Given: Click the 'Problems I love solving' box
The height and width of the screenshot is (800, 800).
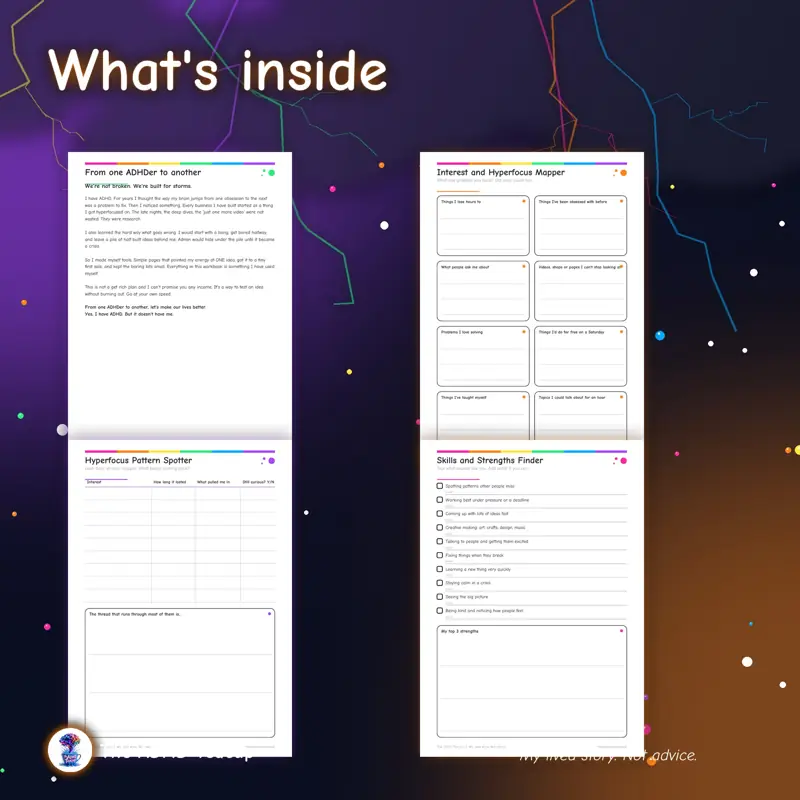Looking at the screenshot, I should coord(483,356).
